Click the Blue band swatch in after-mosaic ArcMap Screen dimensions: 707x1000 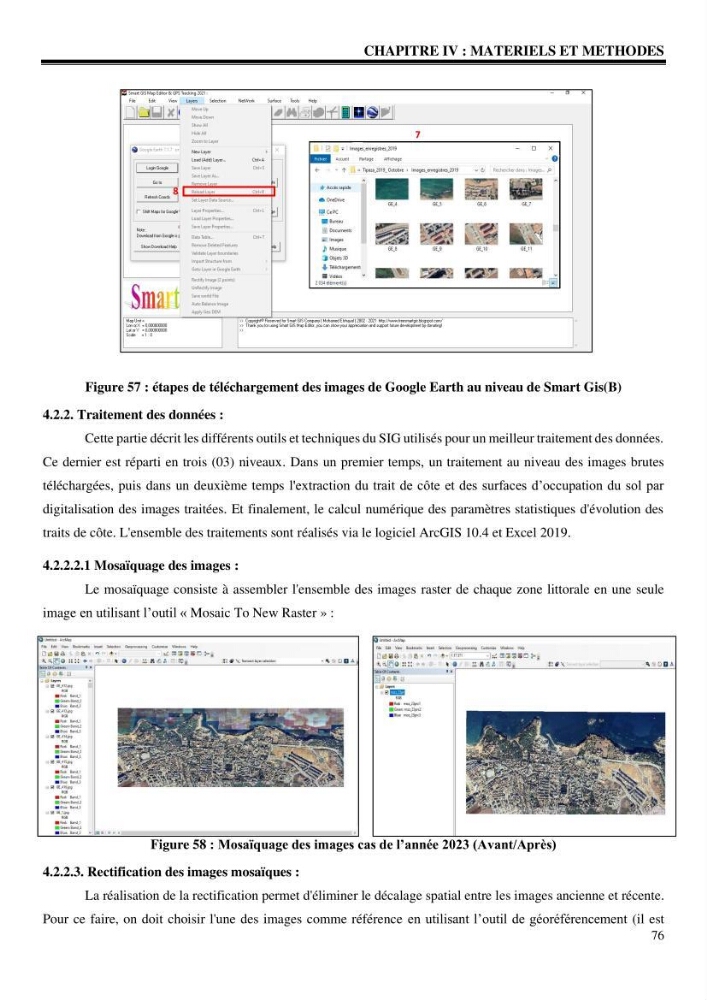[391, 715]
